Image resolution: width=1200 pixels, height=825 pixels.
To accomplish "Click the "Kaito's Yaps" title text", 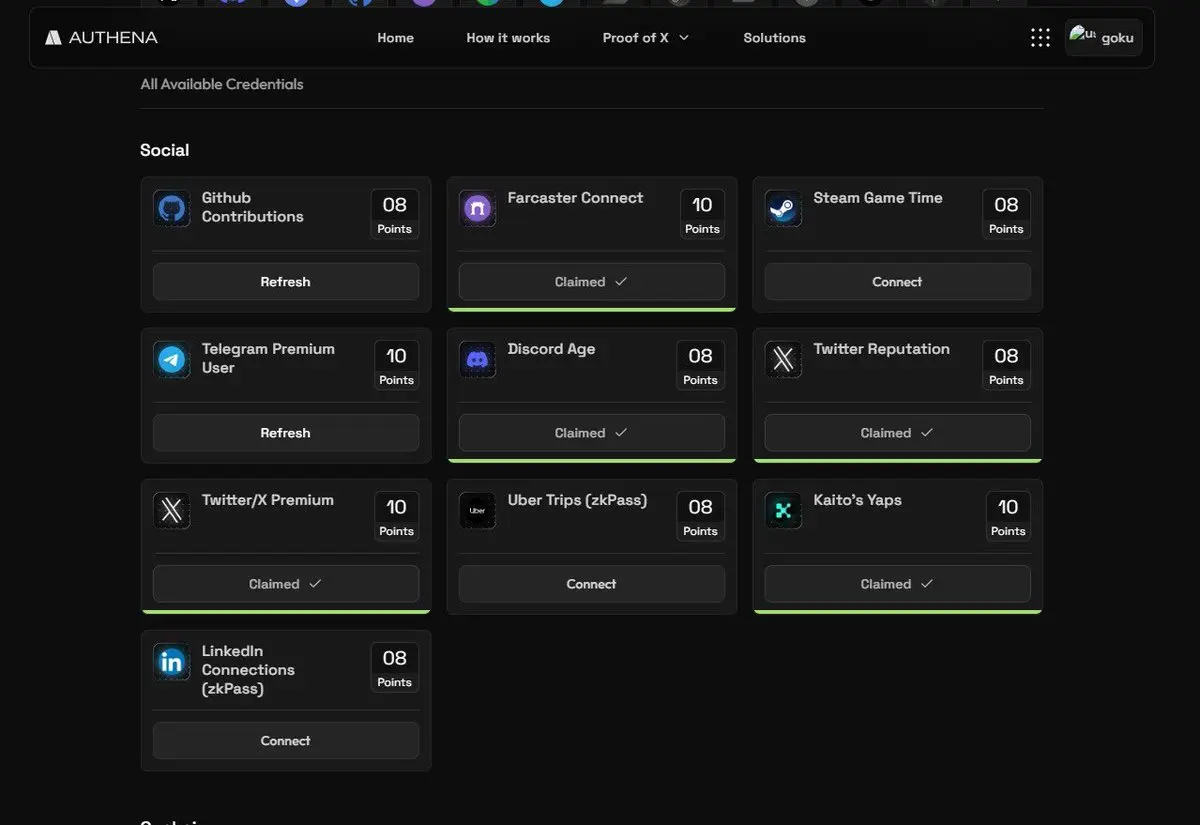I will tap(857, 500).
